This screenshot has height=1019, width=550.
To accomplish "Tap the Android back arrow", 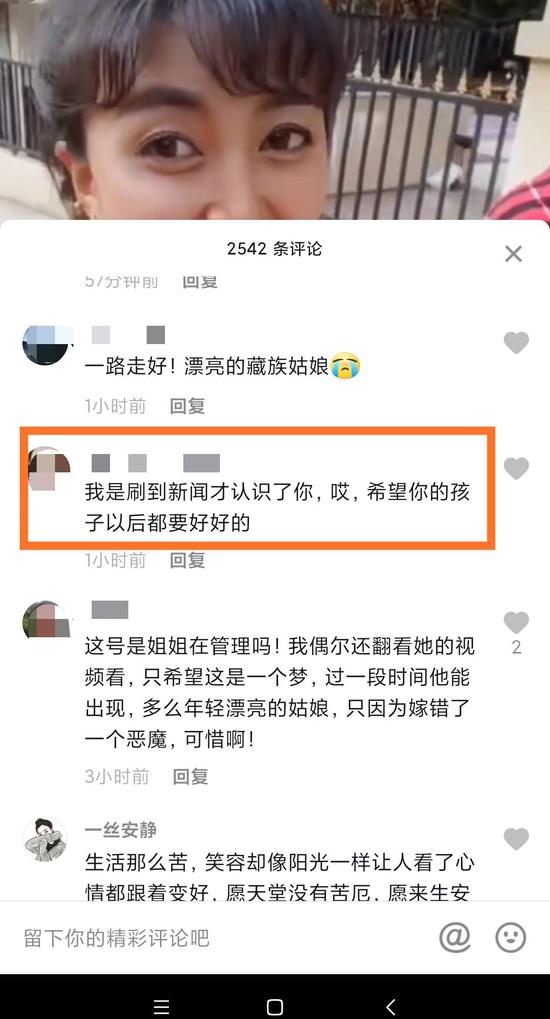I will 390,1007.
